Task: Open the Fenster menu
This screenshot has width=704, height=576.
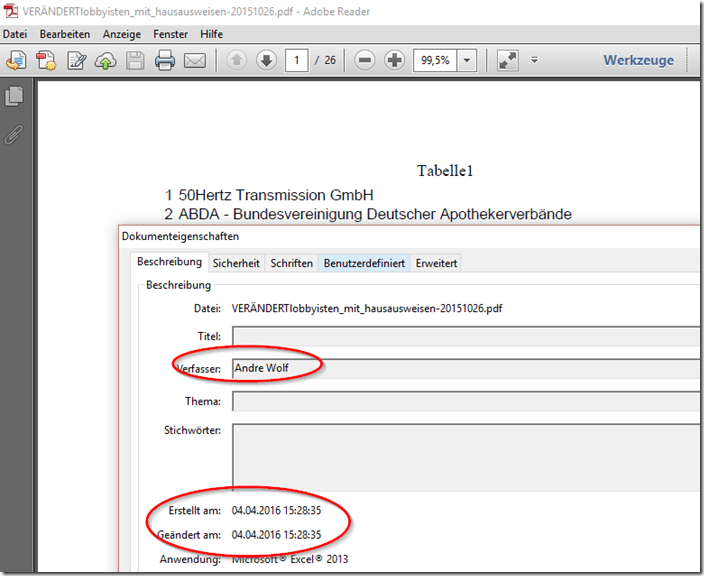Action: (x=170, y=34)
